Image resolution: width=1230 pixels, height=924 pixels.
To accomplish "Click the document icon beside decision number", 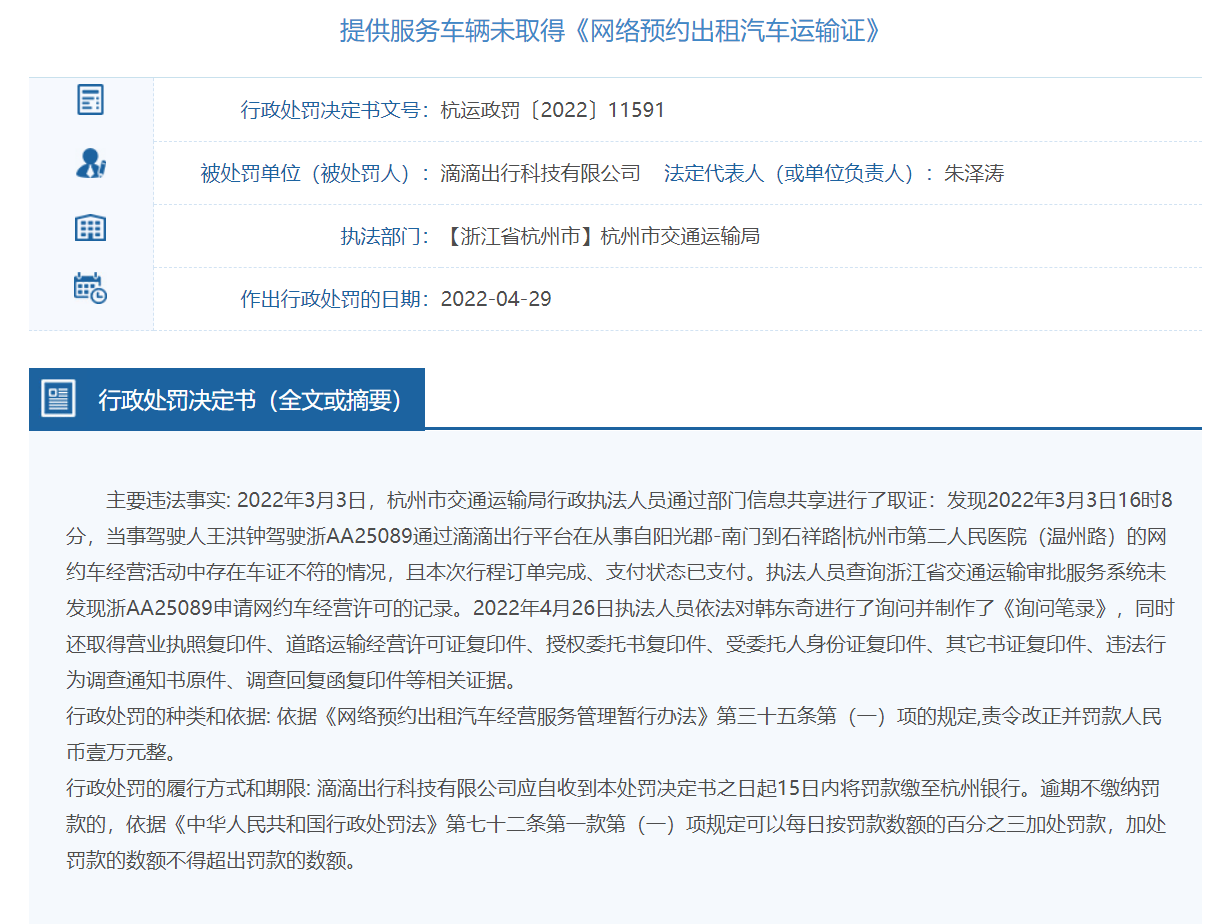I will click(90, 100).
